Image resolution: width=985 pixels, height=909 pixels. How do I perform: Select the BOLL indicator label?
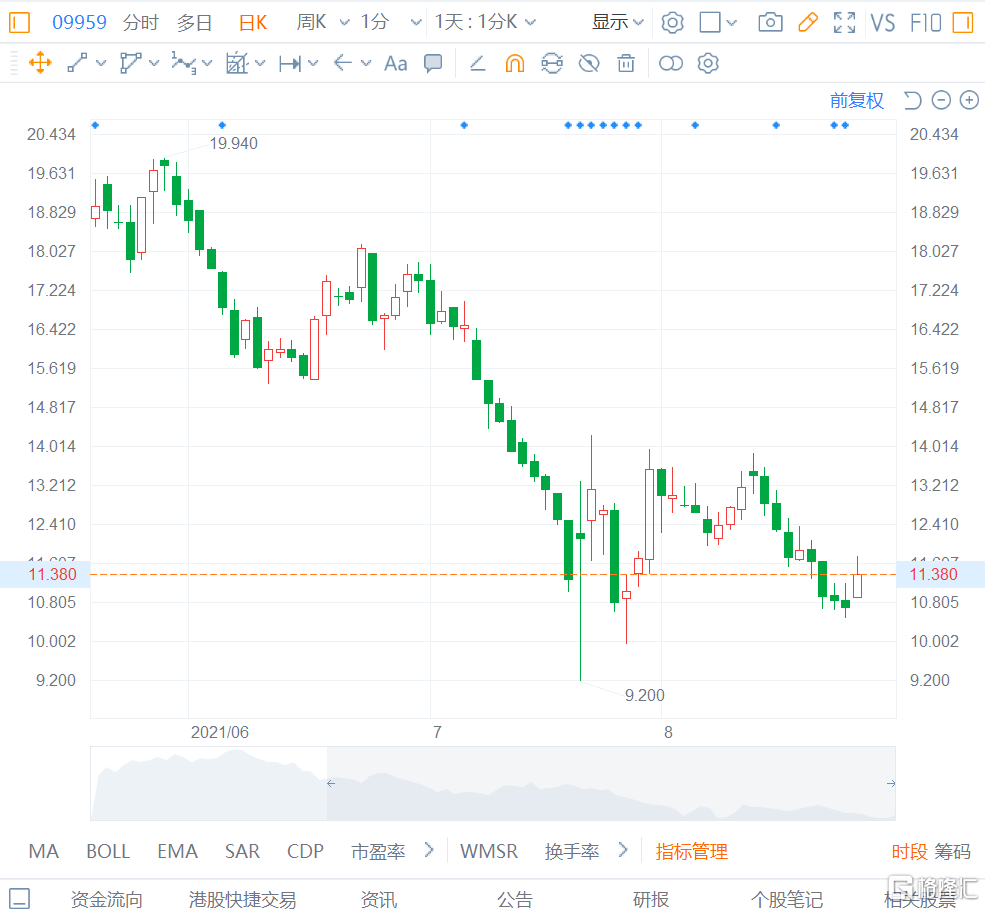pyautogui.click(x=107, y=851)
